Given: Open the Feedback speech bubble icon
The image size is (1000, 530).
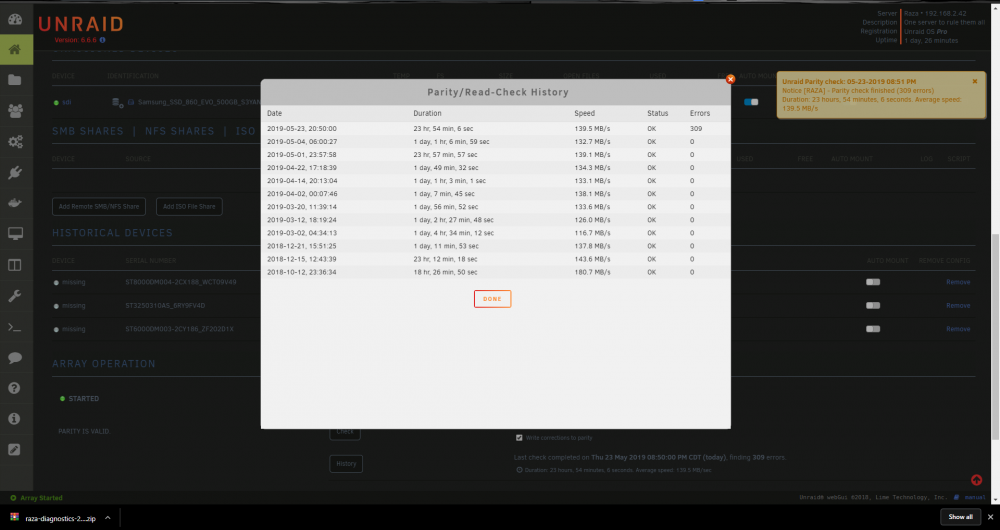Looking at the screenshot, I should [x=15, y=357].
